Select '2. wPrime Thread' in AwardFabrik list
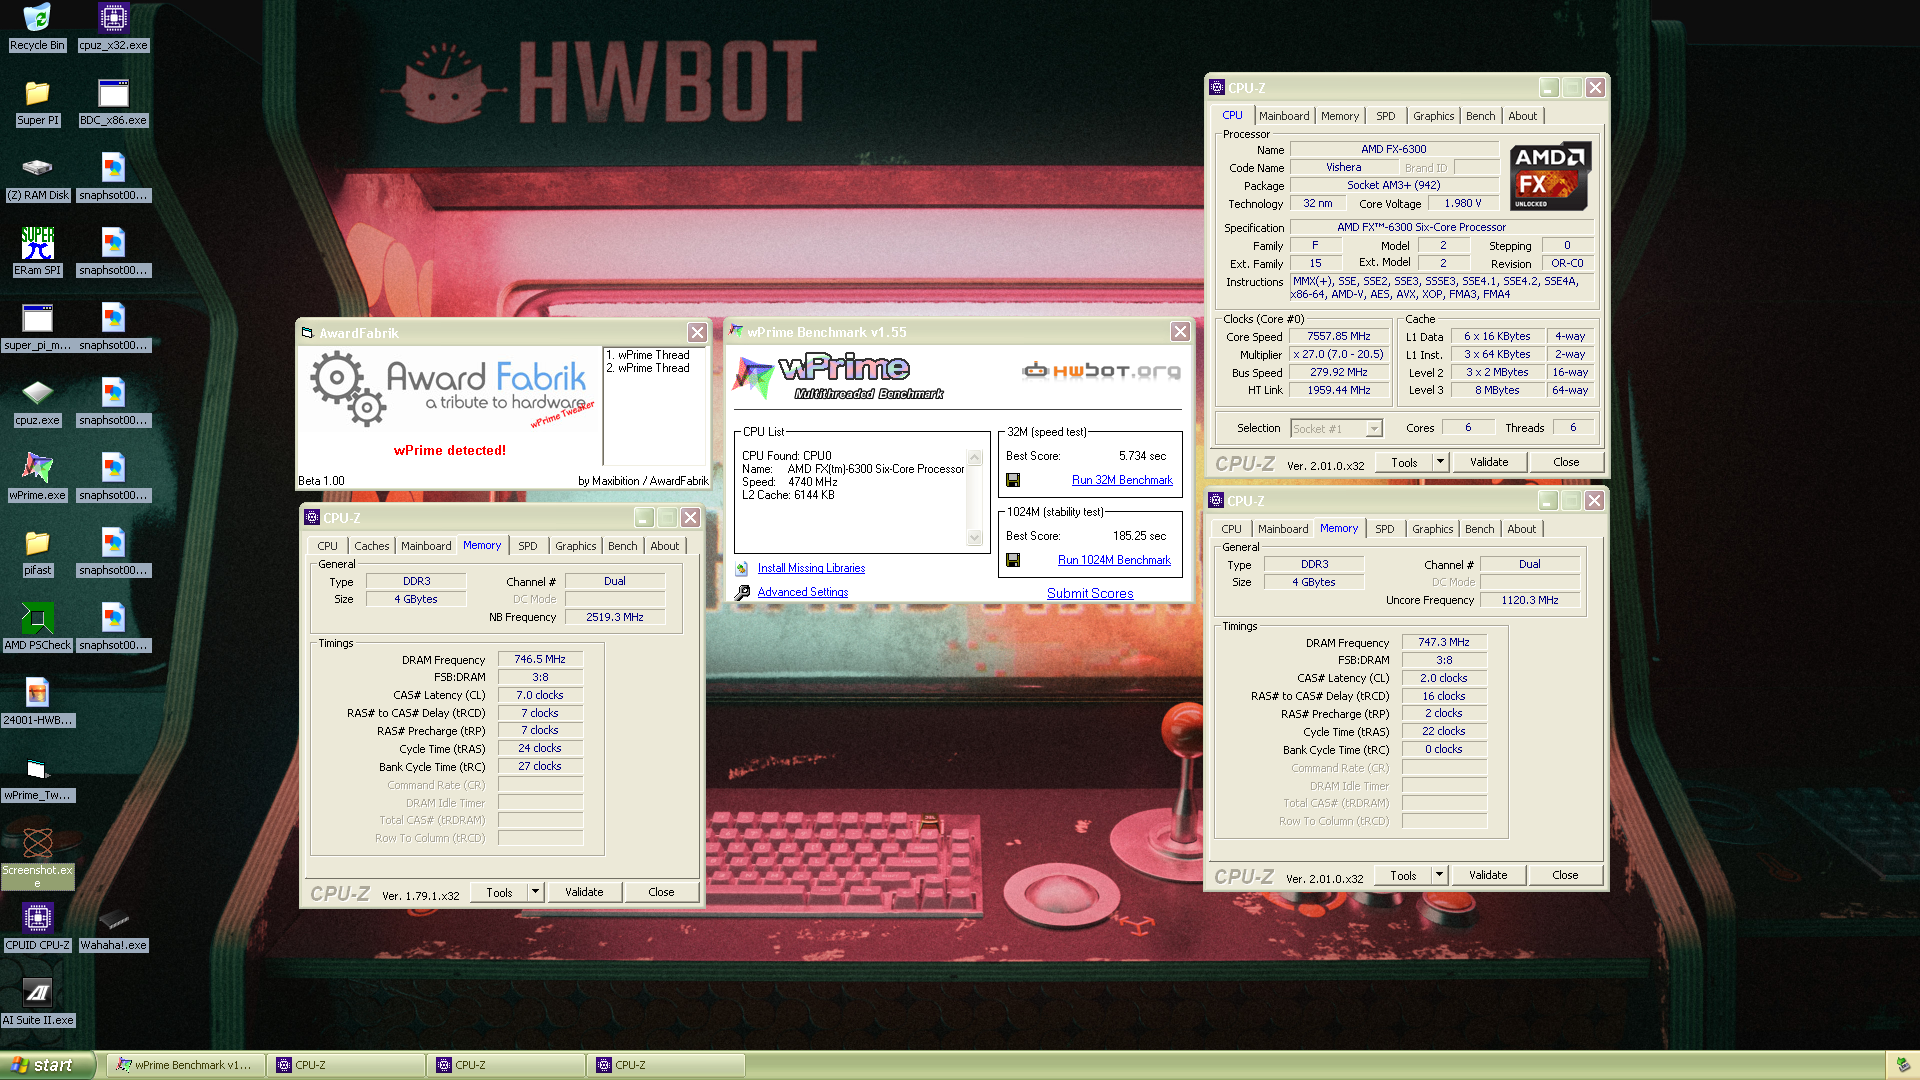 648,368
